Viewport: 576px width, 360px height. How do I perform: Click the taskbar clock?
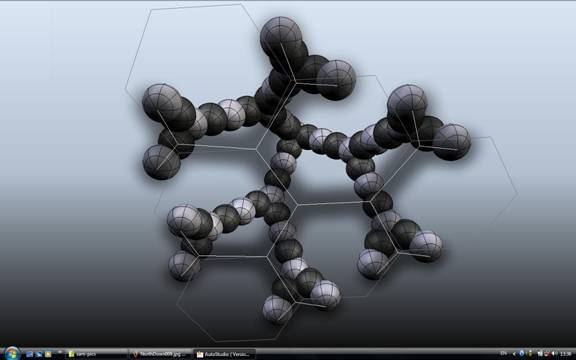click(x=566, y=354)
